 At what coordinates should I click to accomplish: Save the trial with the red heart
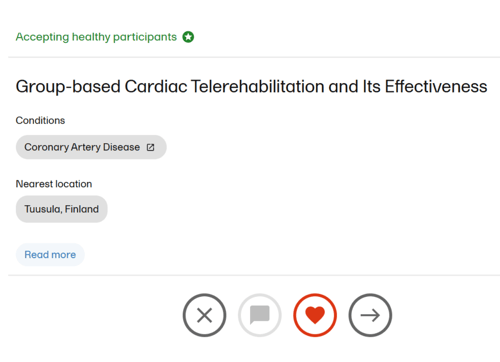coord(315,315)
